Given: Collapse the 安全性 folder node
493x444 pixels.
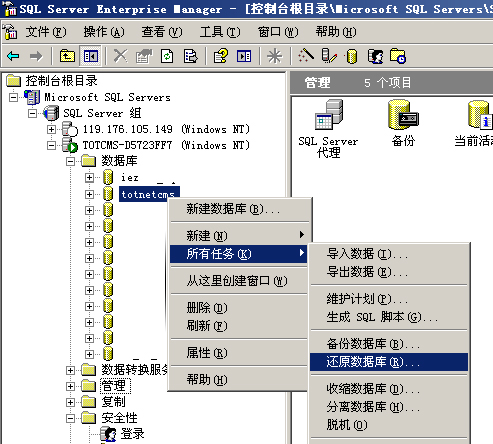Looking at the screenshot, I should (x=70, y=418).
